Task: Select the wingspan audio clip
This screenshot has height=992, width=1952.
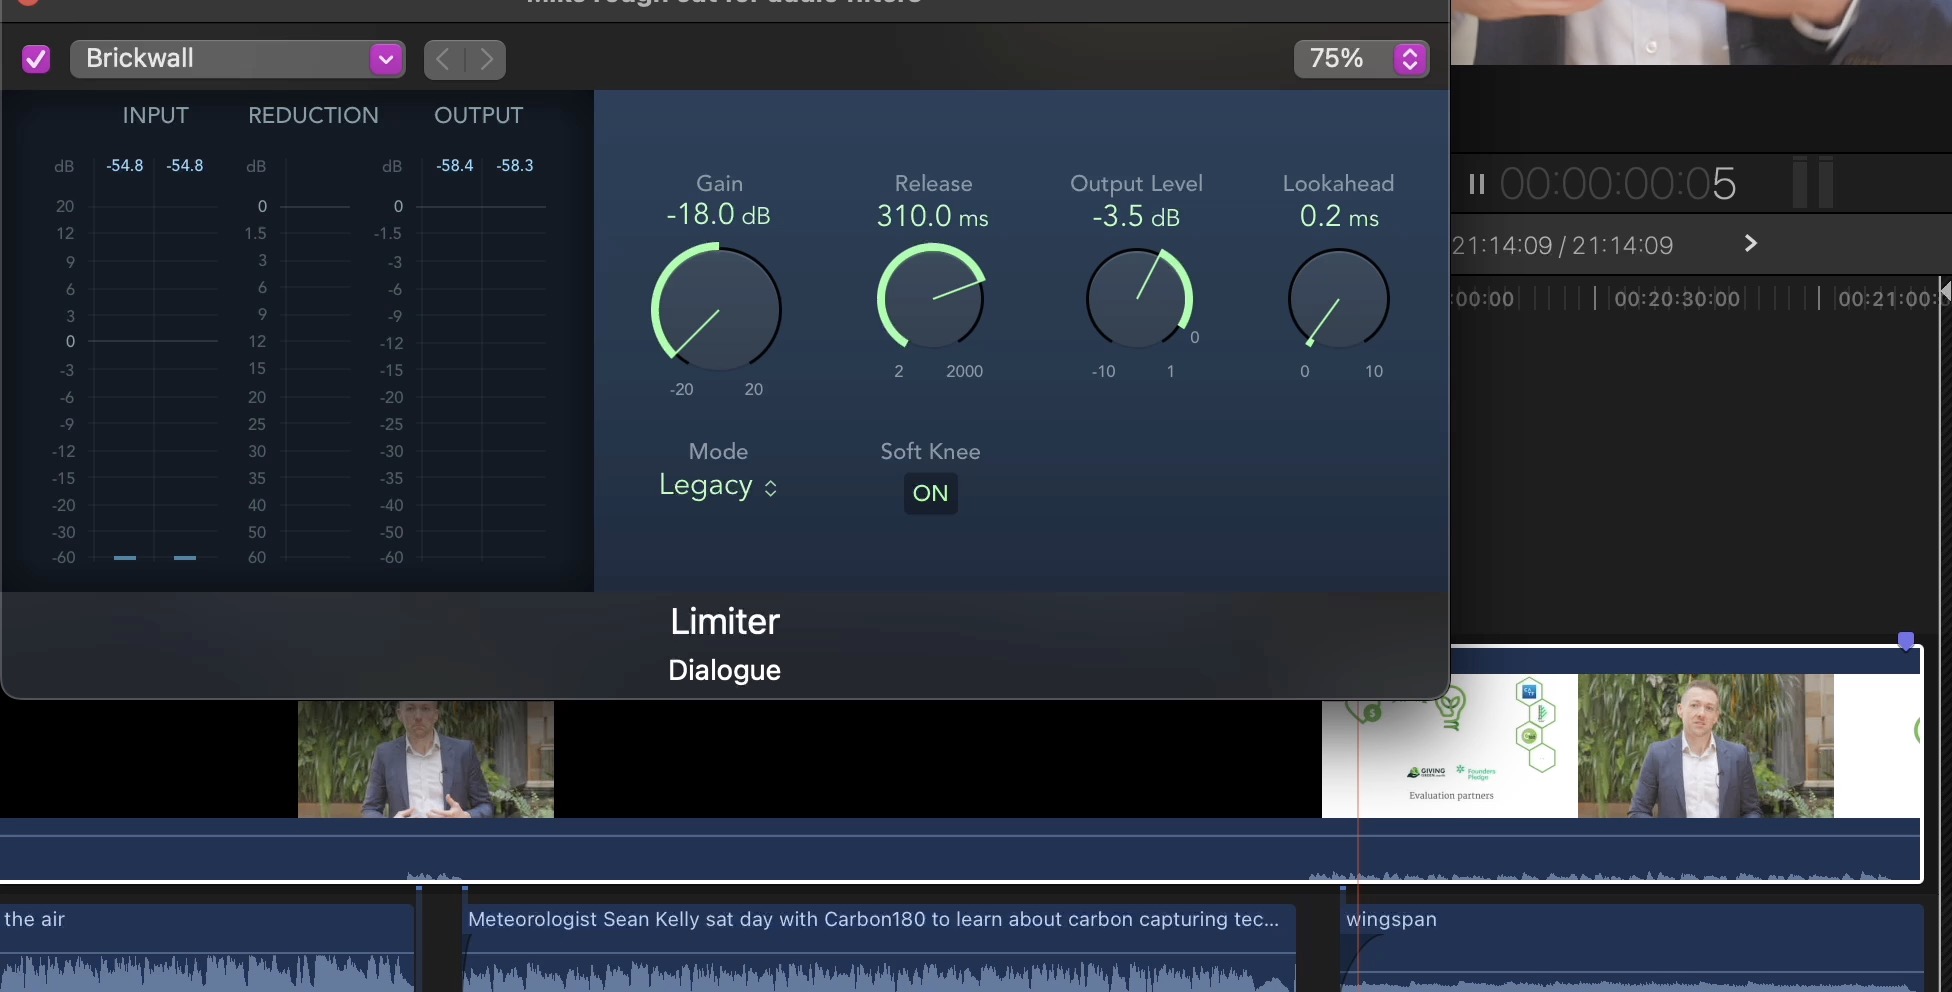Action: [x=1630, y=945]
